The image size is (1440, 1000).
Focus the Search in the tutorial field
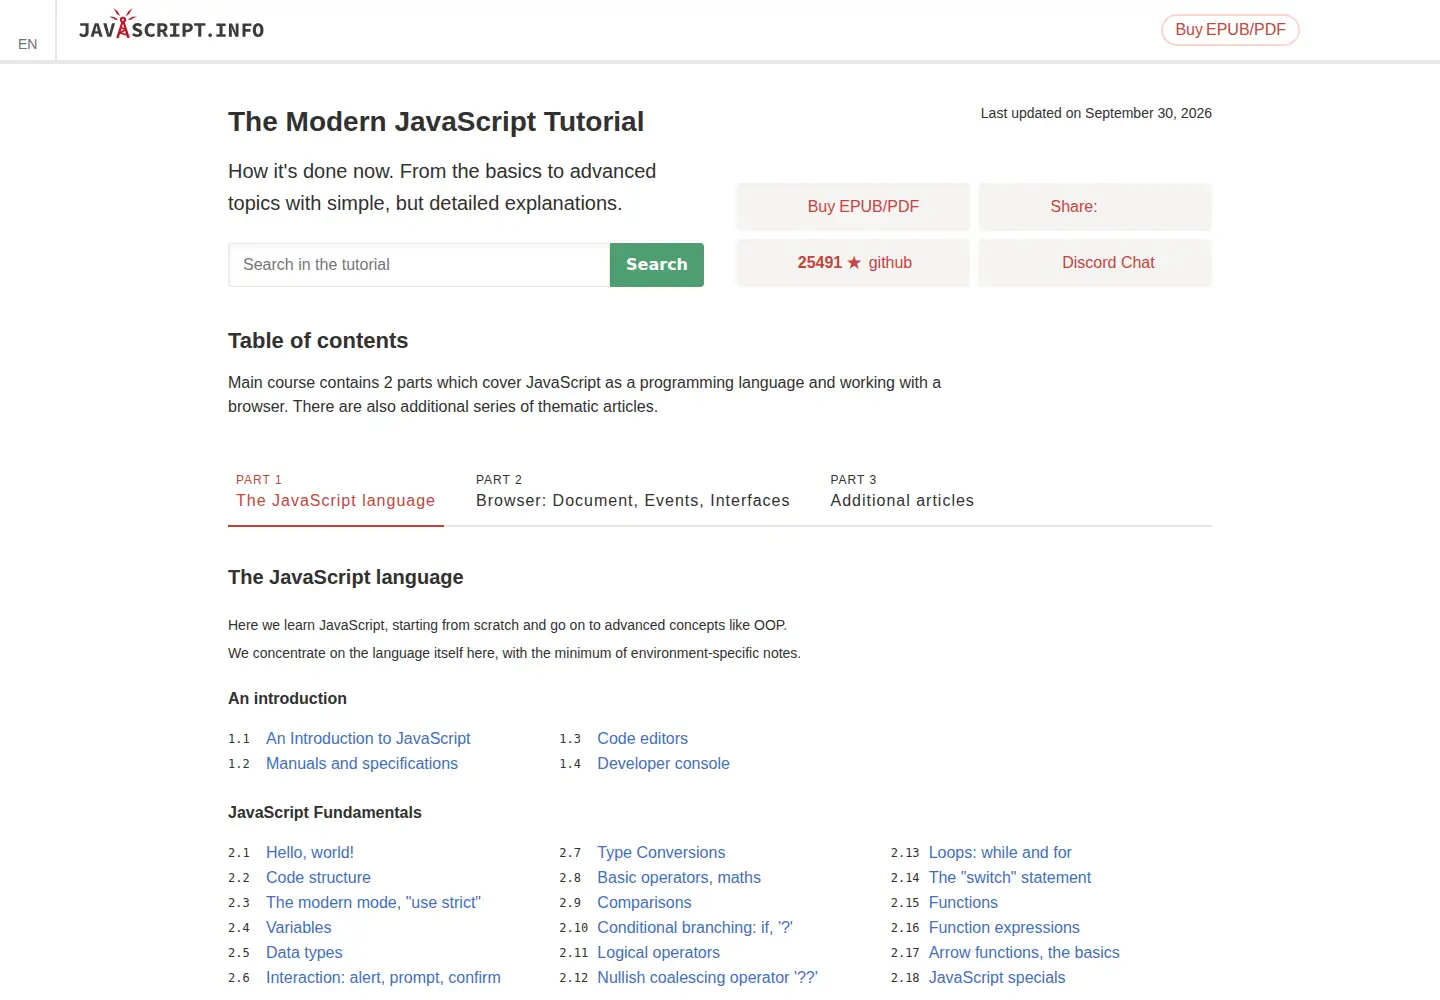pyautogui.click(x=419, y=265)
